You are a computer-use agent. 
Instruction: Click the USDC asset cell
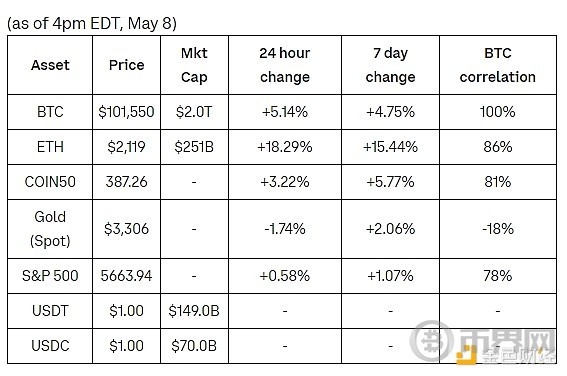click(50, 346)
